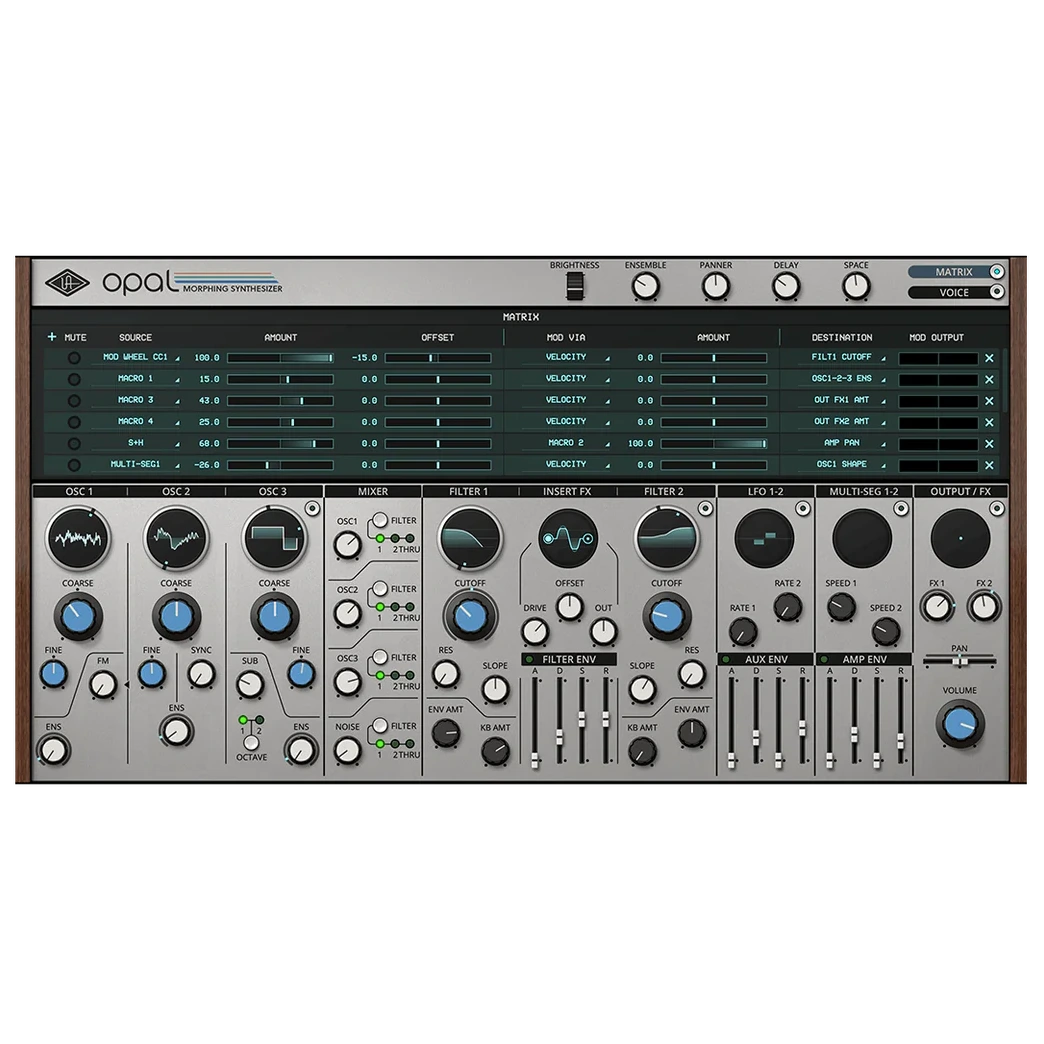Select the INSERT FX section header
The height and width of the screenshot is (1044, 1044).
click(567, 491)
